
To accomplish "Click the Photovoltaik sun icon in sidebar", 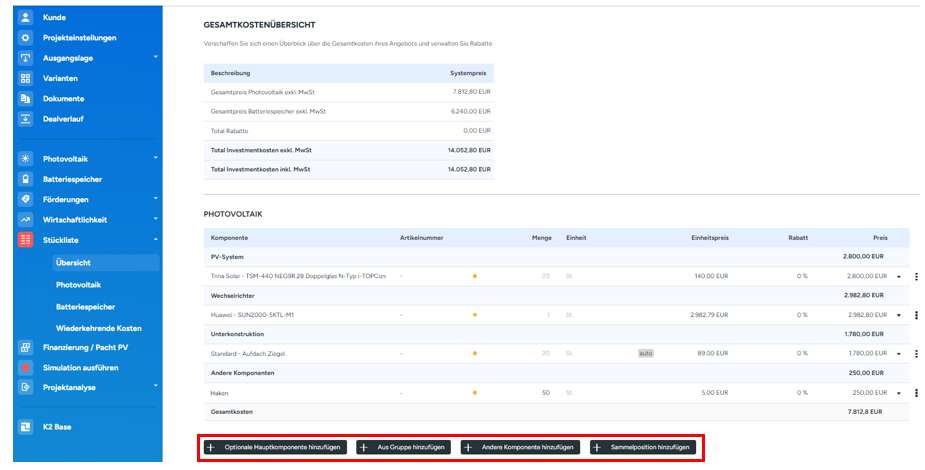I will click(x=26, y=159).
